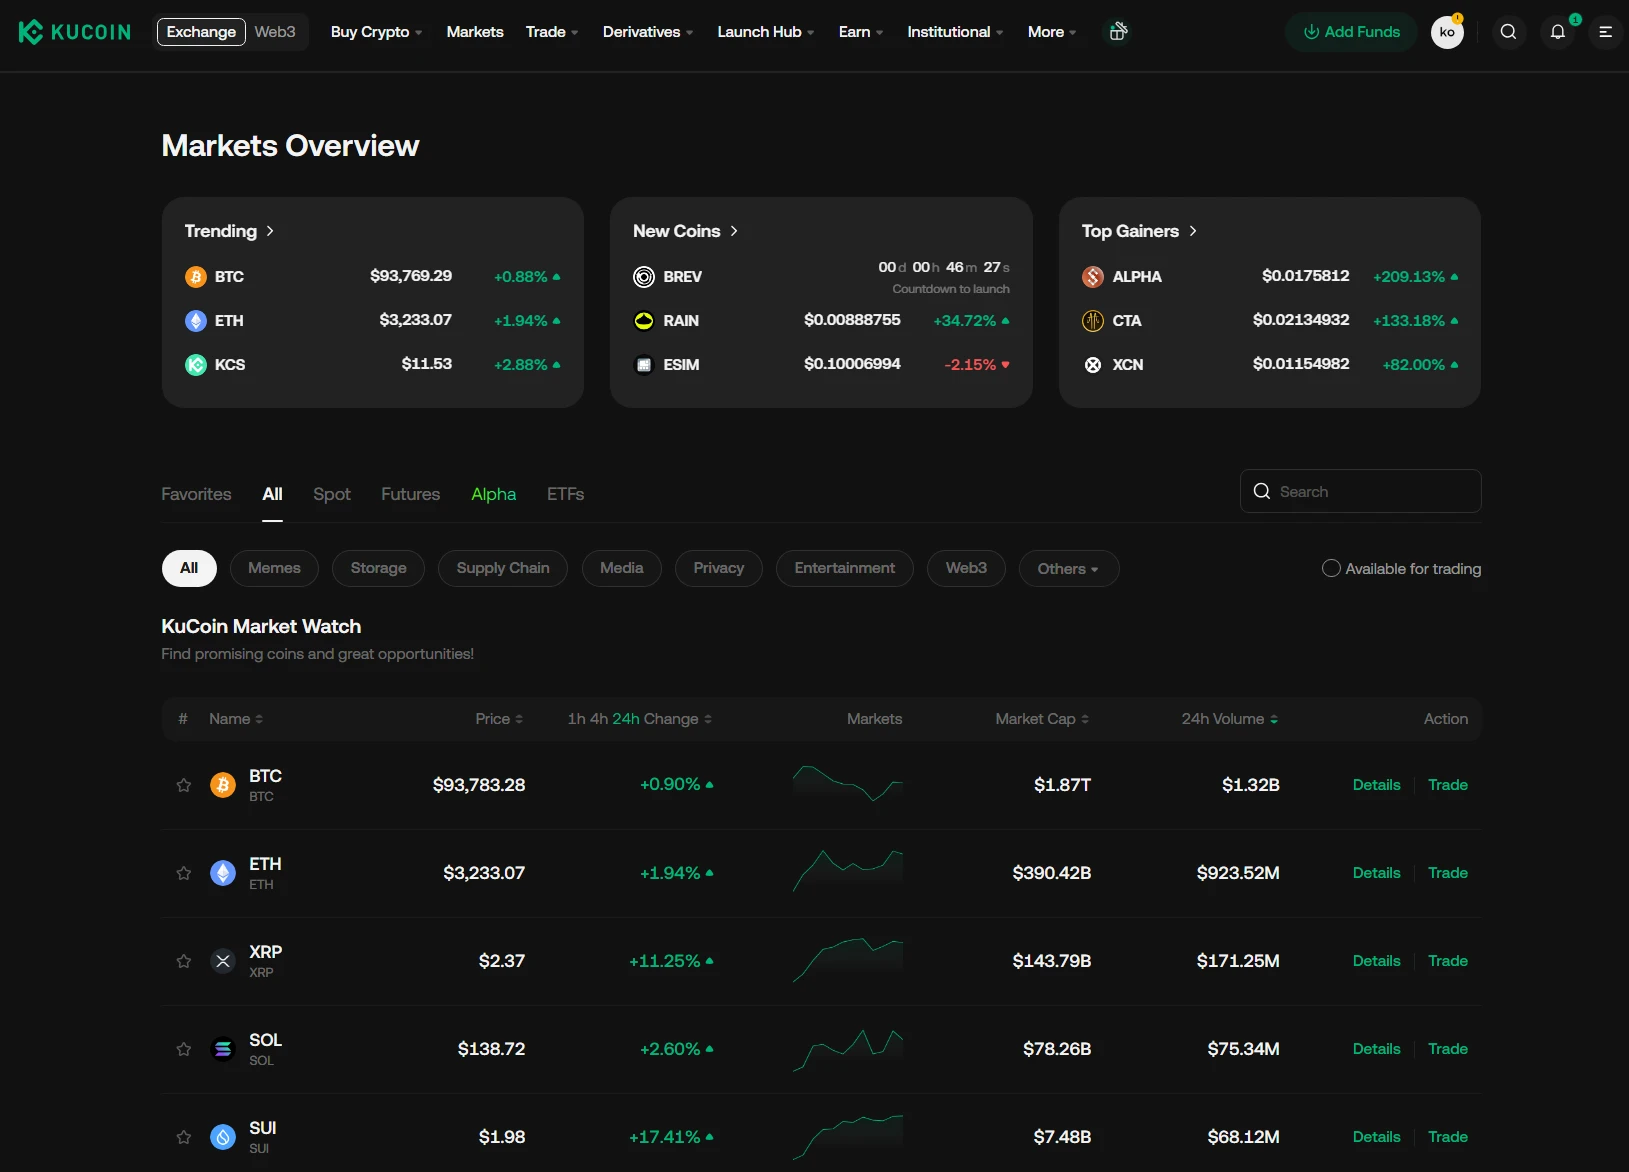Switch to Web3 mode
1629x1172 pixels.
pos(275,32)
